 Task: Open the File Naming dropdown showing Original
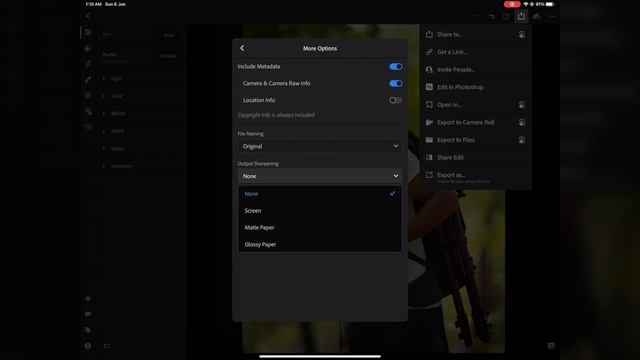[x=320, y=146]
